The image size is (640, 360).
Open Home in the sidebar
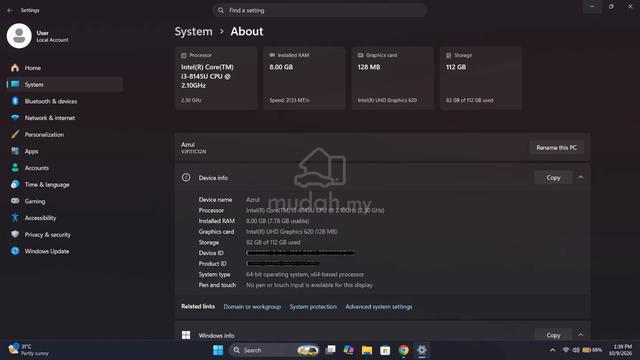64,68
